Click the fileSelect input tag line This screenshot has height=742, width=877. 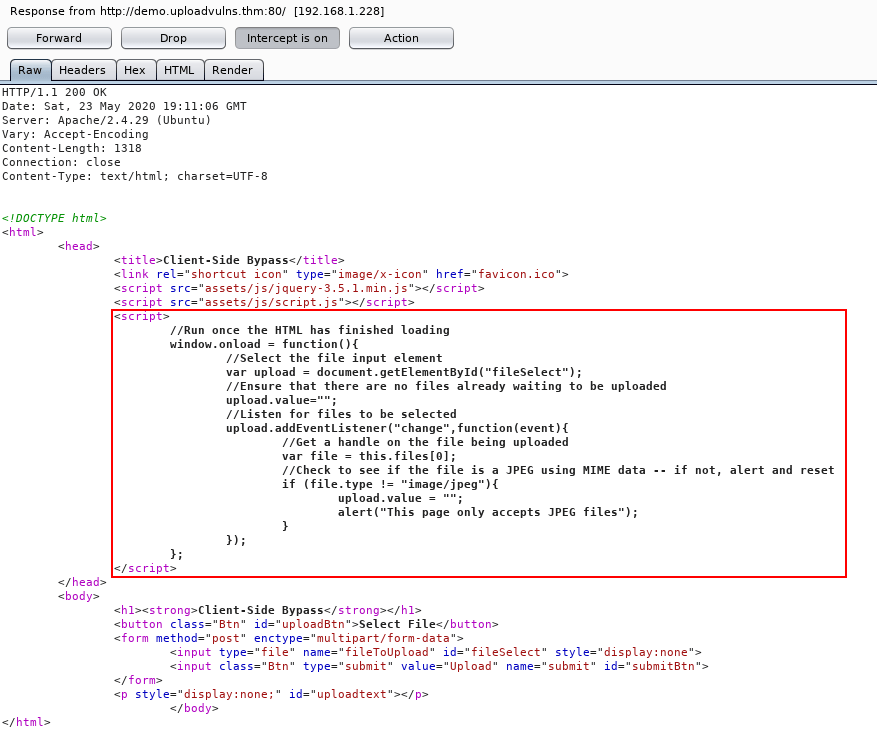[x=436, y=653]
